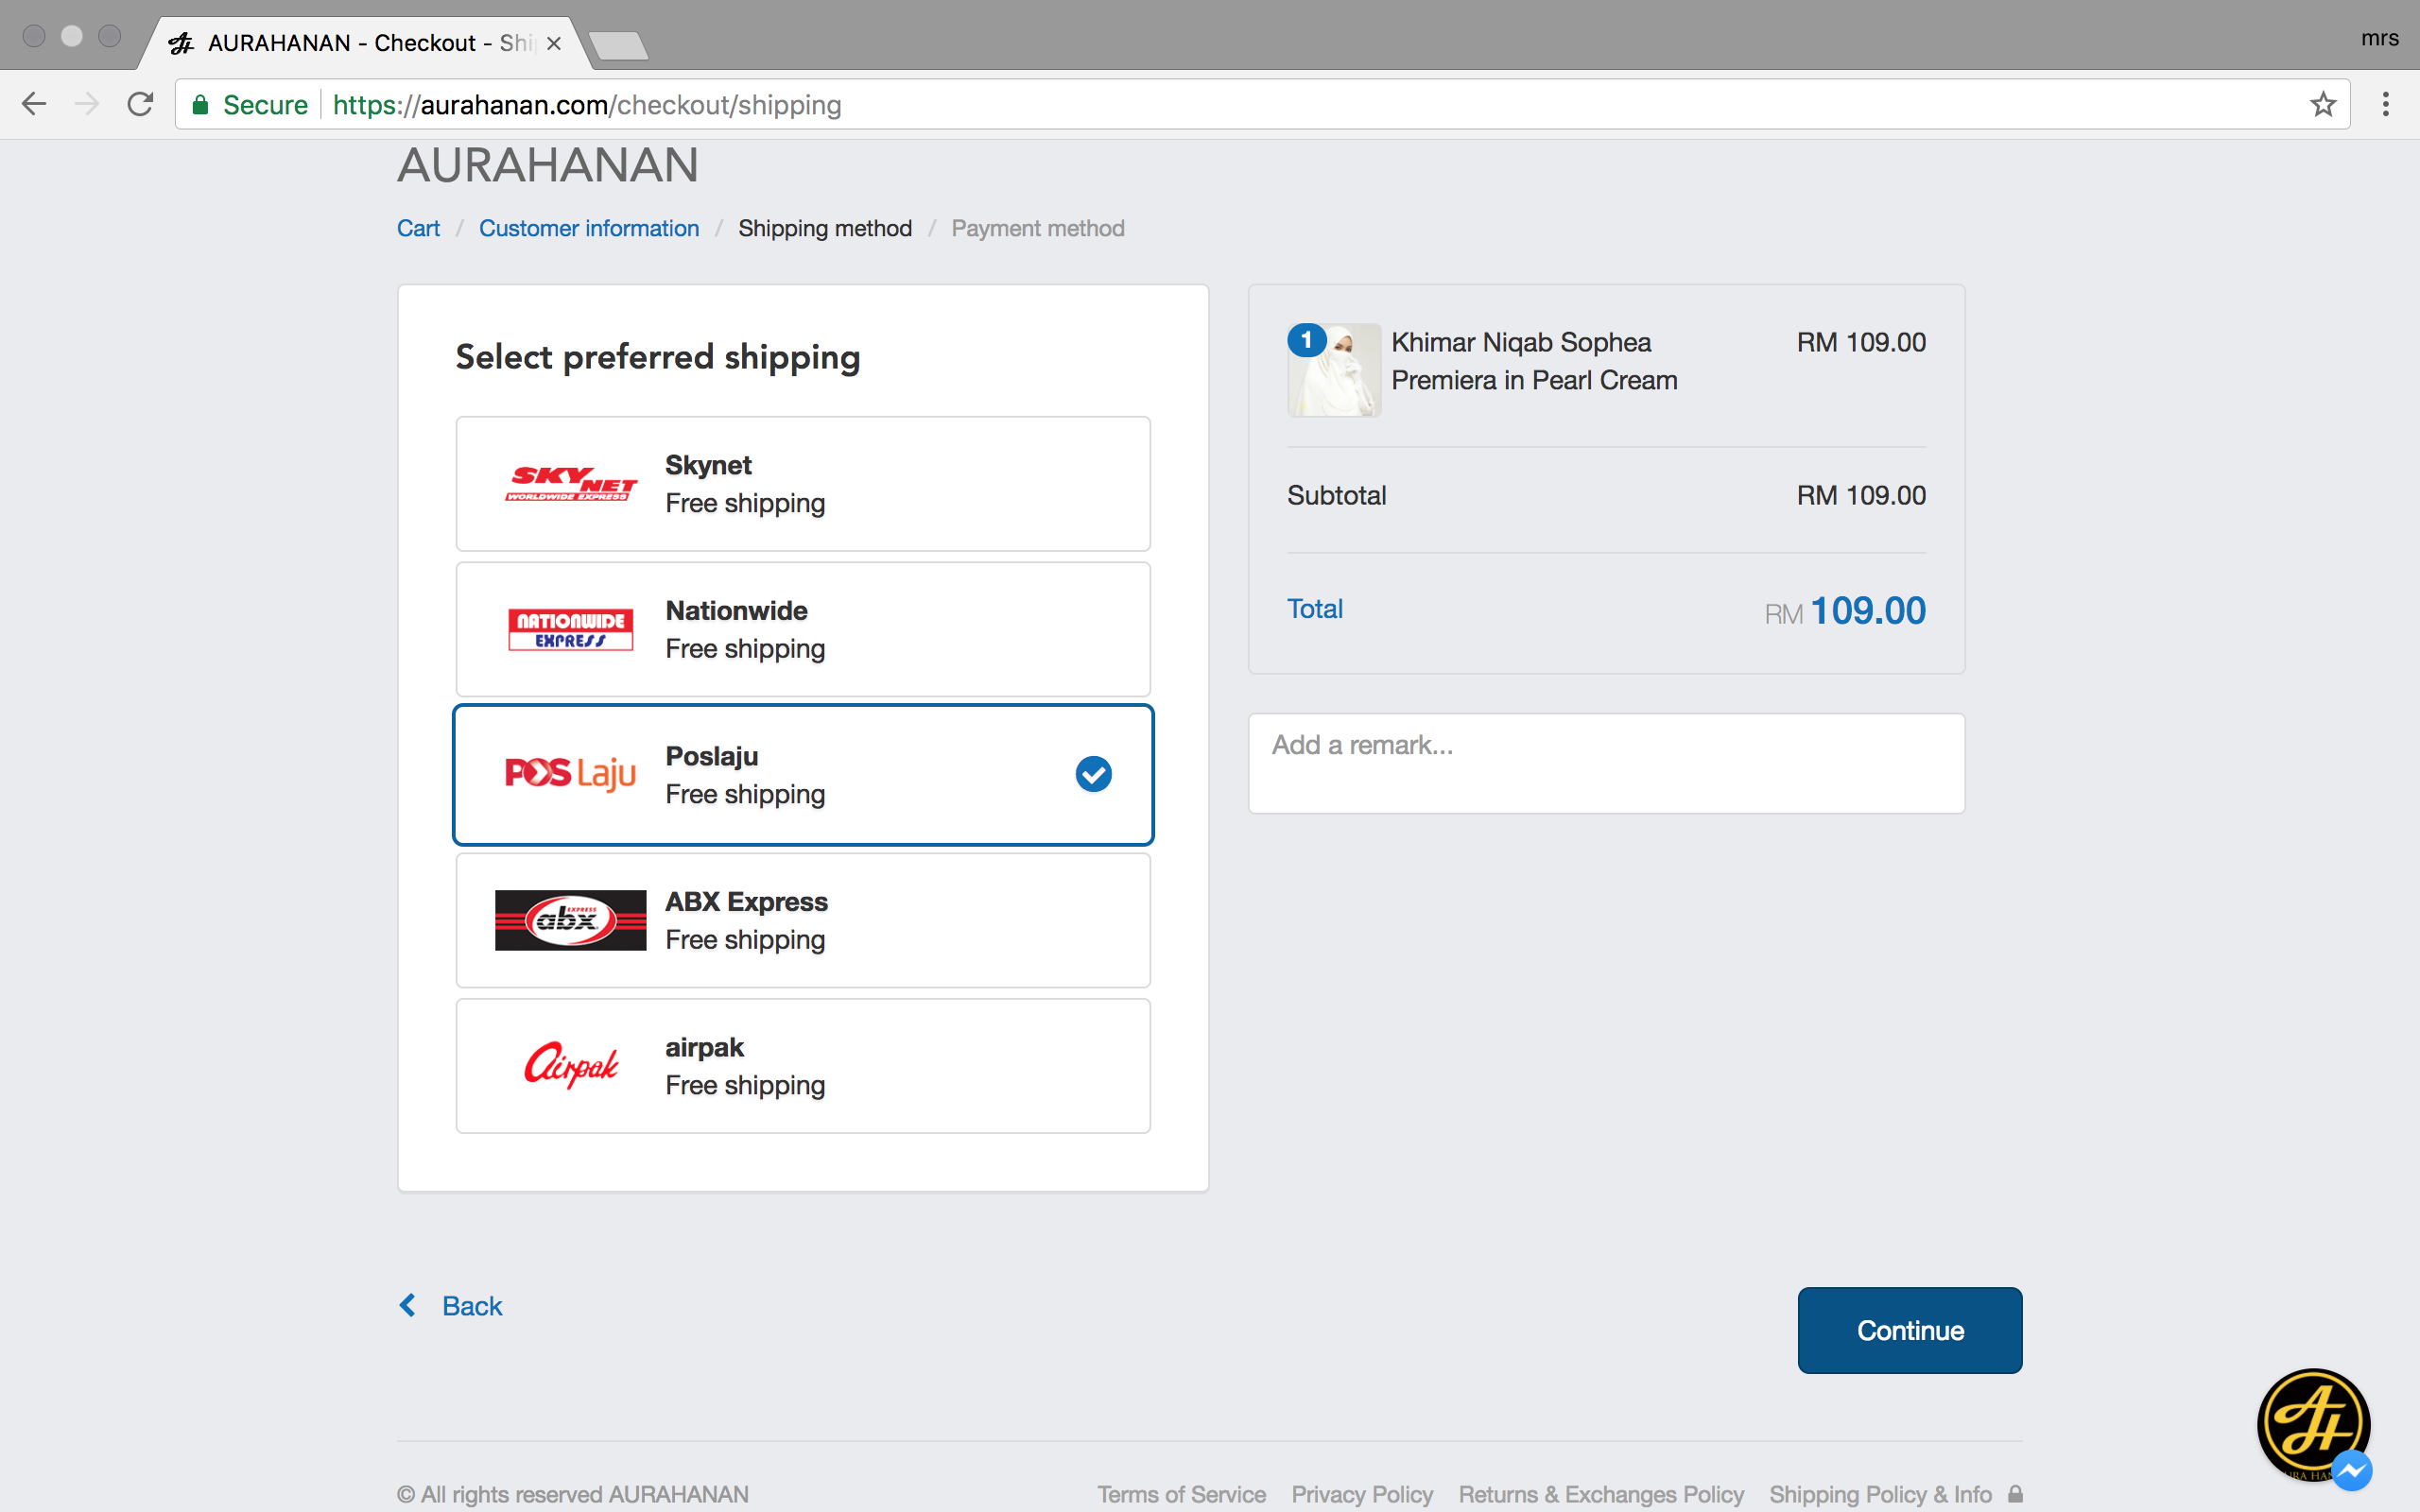Switch to the AURAHANAN Checkout browser tab
Viewport: 2420px width, 1512px height.
(365, 43)
